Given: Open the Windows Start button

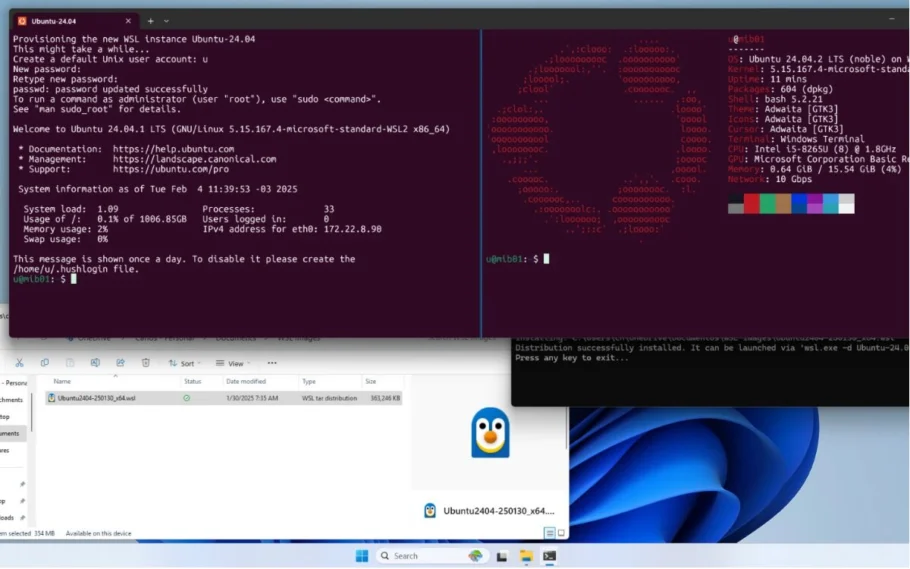Looking at the screenshot, I should 362,556.
